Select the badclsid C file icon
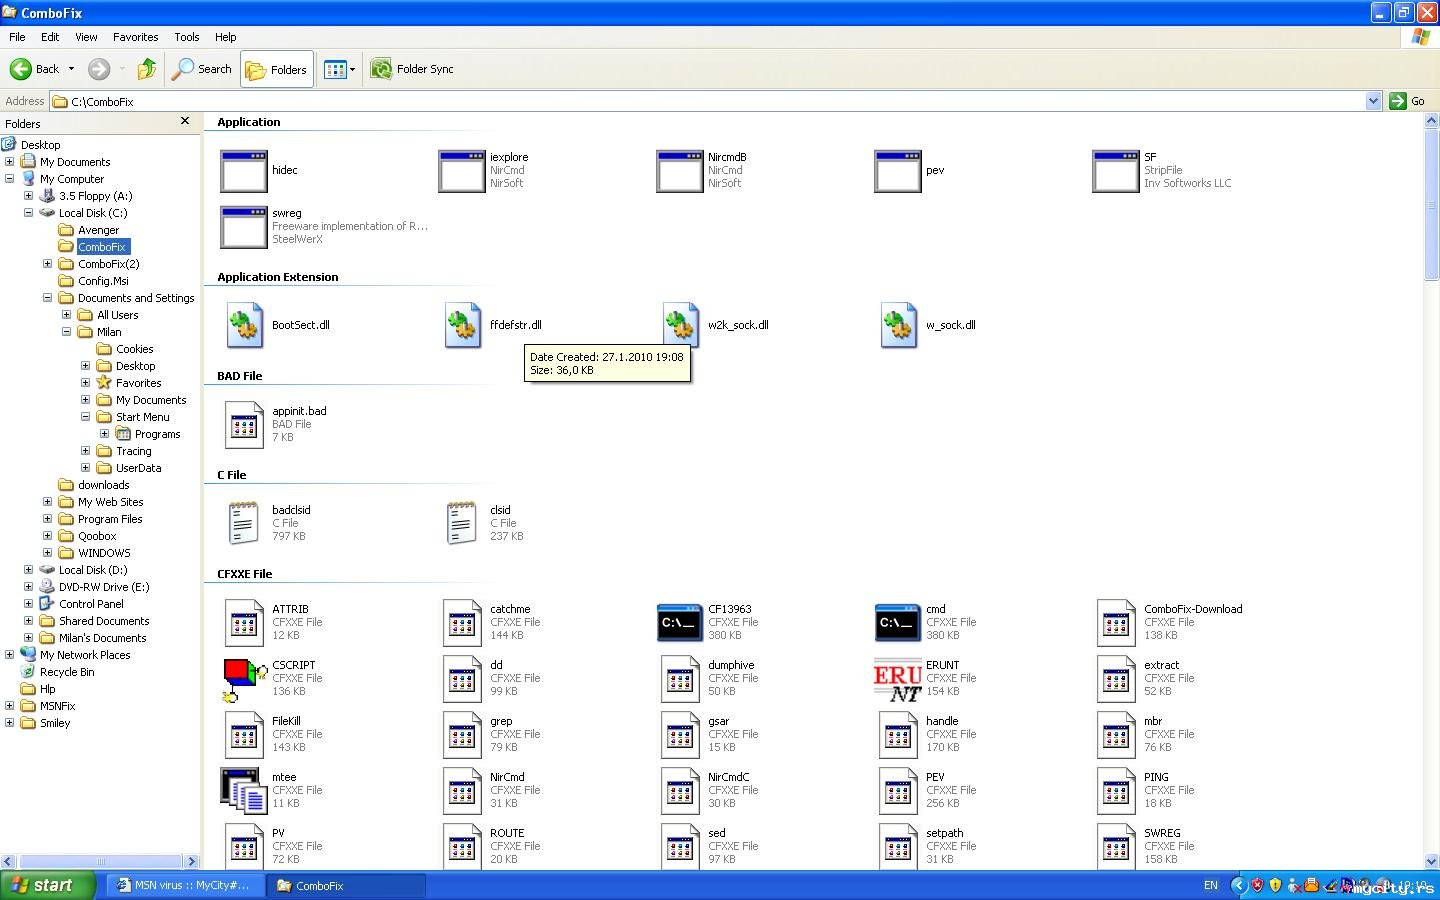This screenshot has height=900, width=1440. click(x=244, y=524)
